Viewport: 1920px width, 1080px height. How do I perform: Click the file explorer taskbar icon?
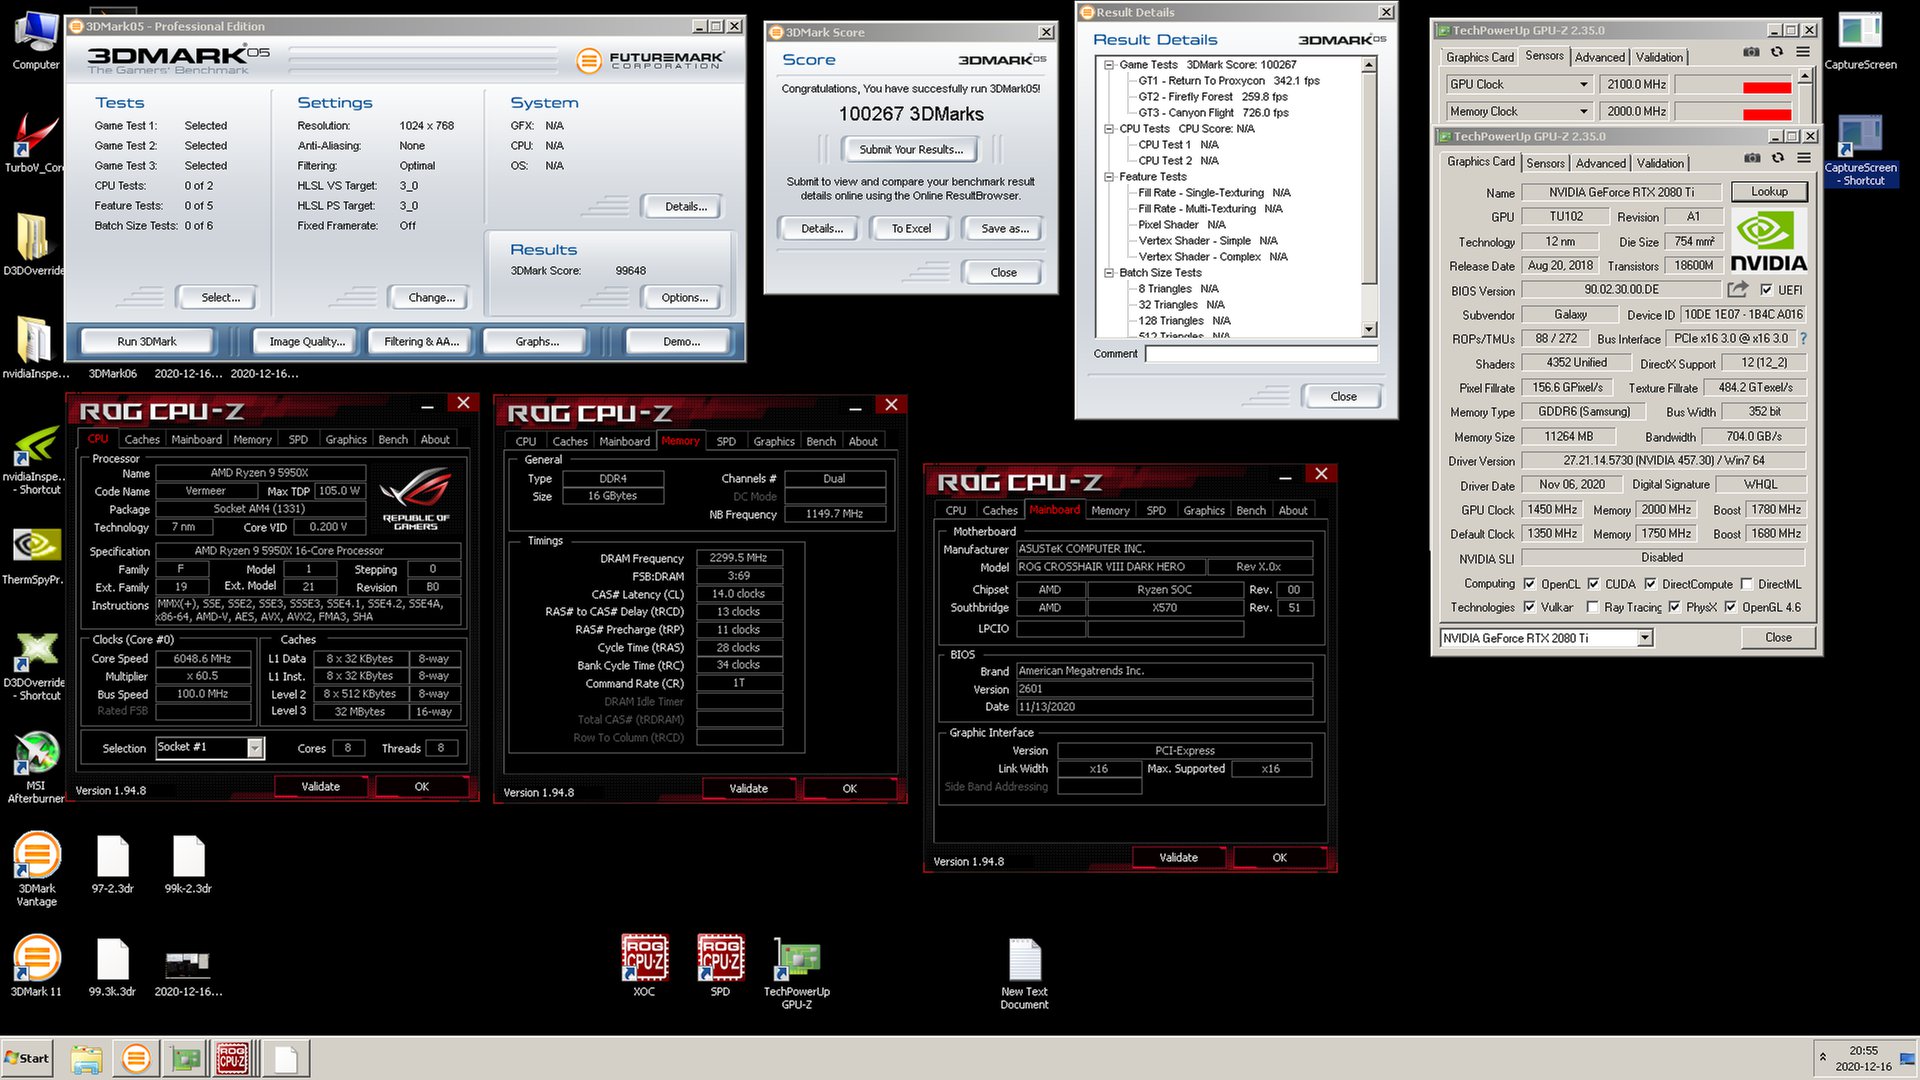87,1058
